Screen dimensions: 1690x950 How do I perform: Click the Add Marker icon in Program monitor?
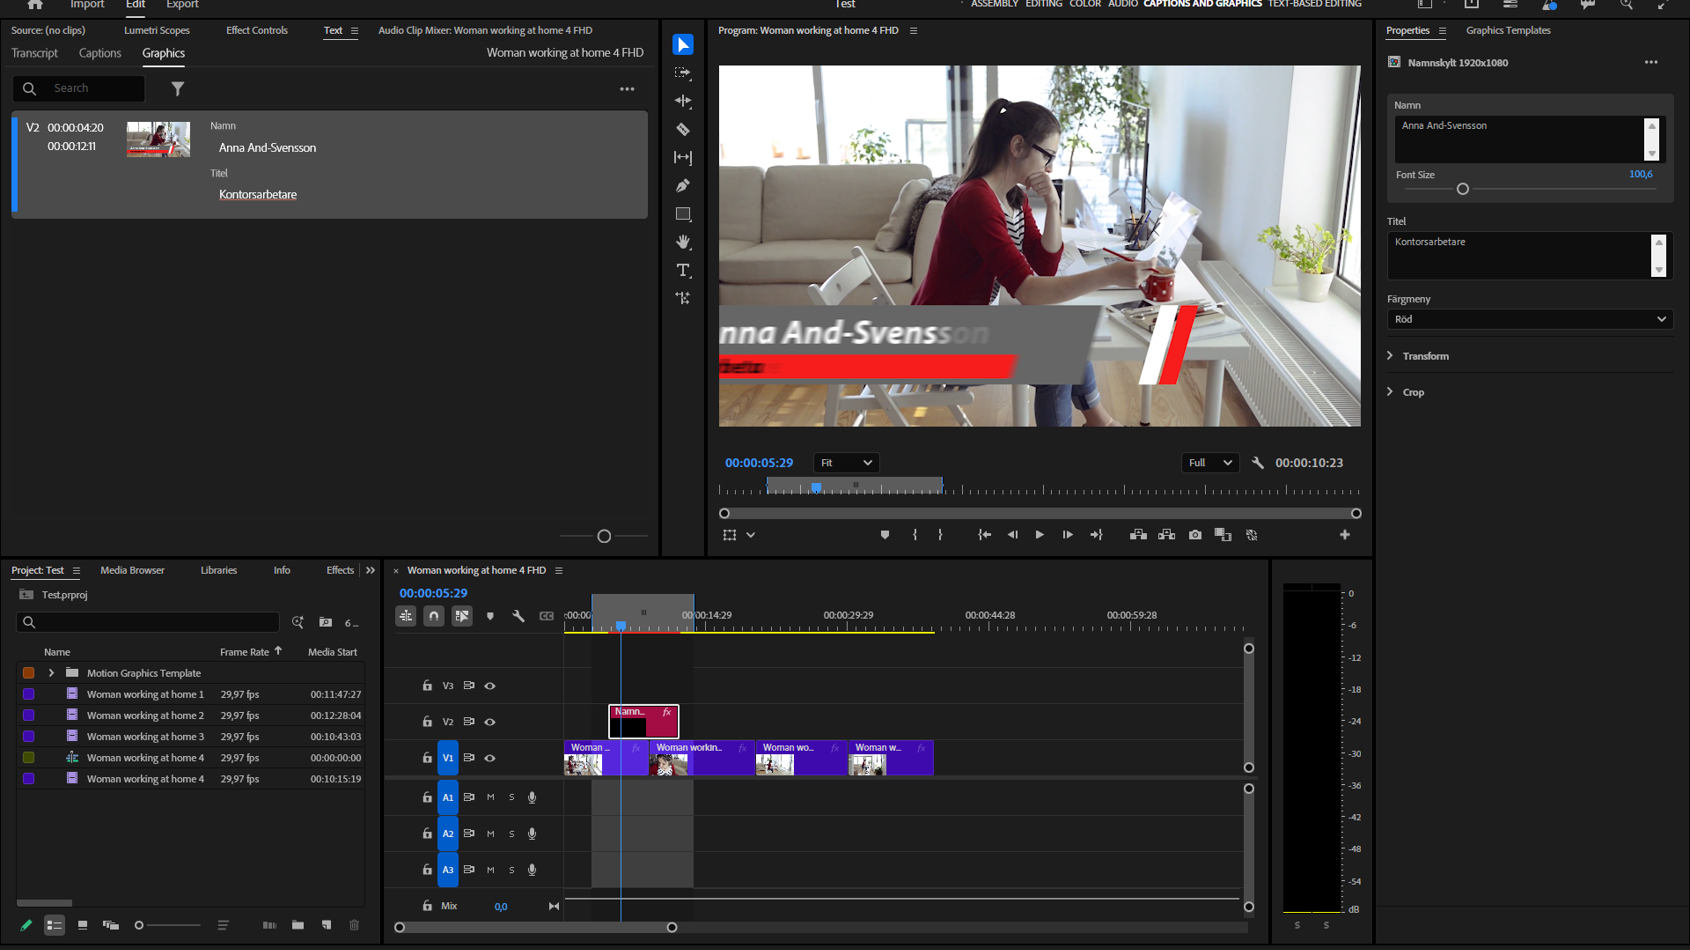pyautogui.click(x=885, y=535)
